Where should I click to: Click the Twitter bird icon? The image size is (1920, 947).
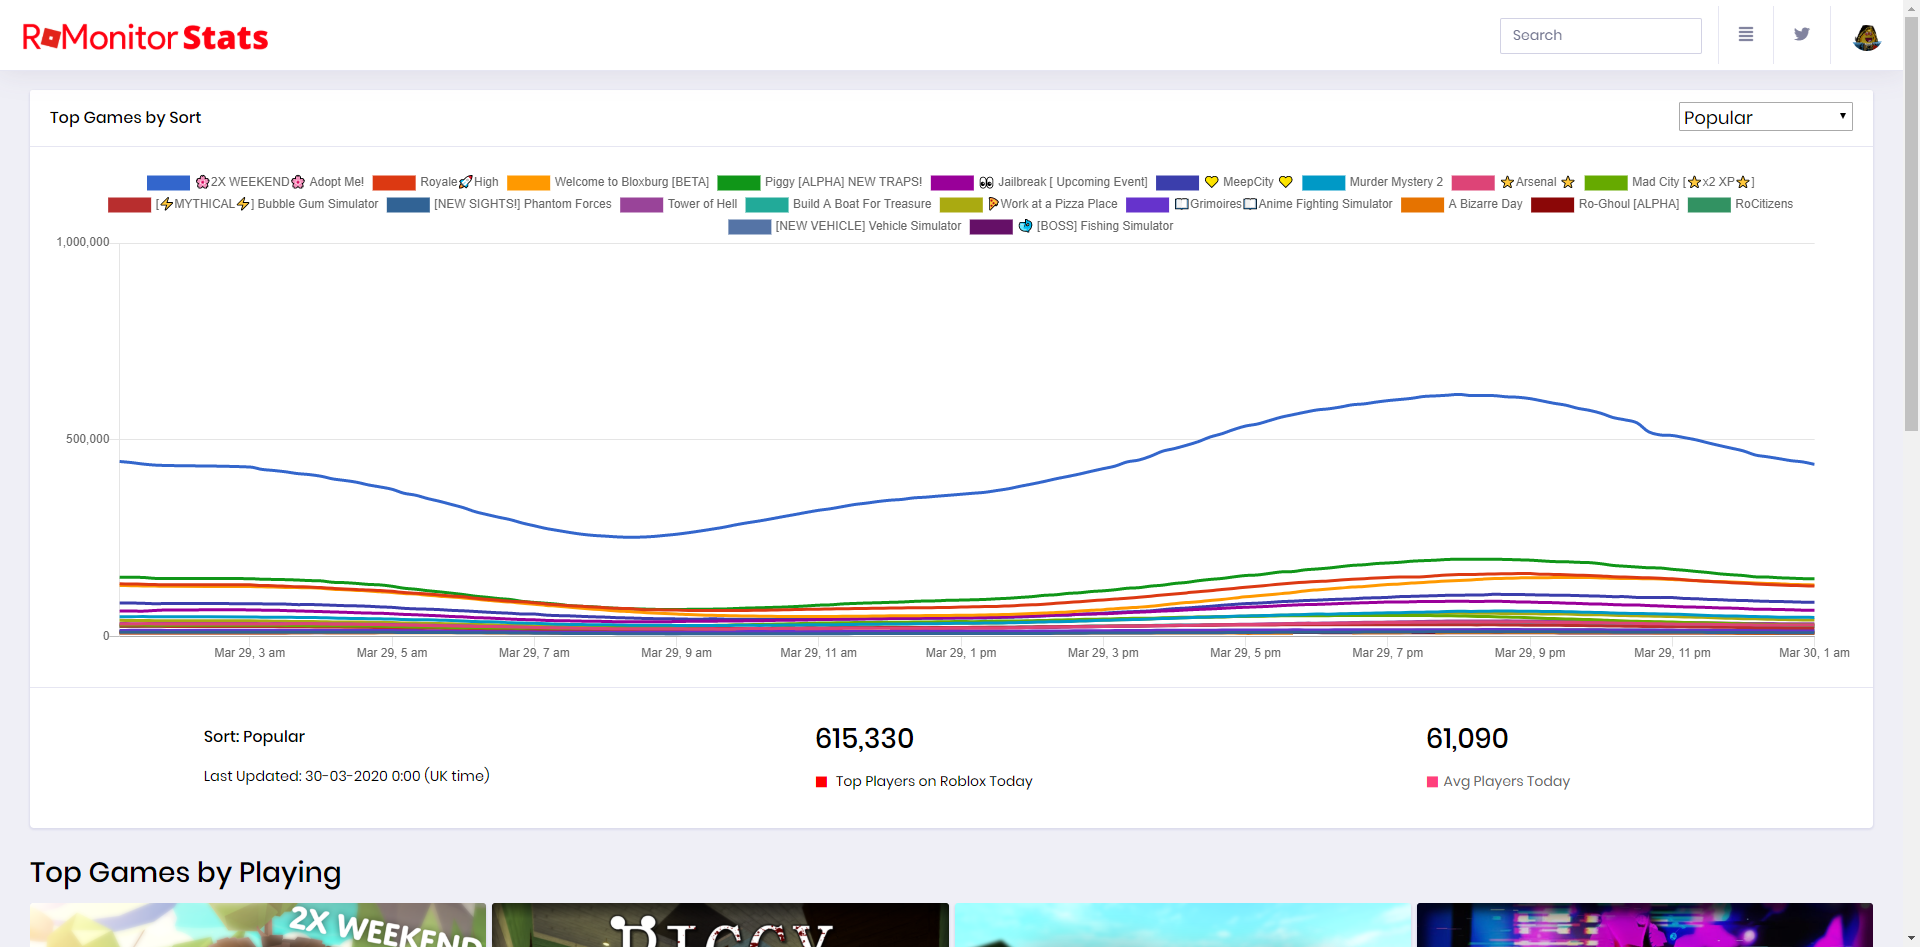(1802, 35)
